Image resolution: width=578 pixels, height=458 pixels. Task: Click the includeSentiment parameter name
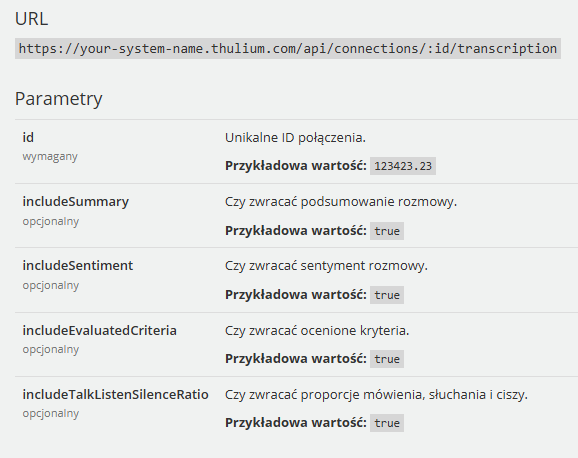[78, 266]
